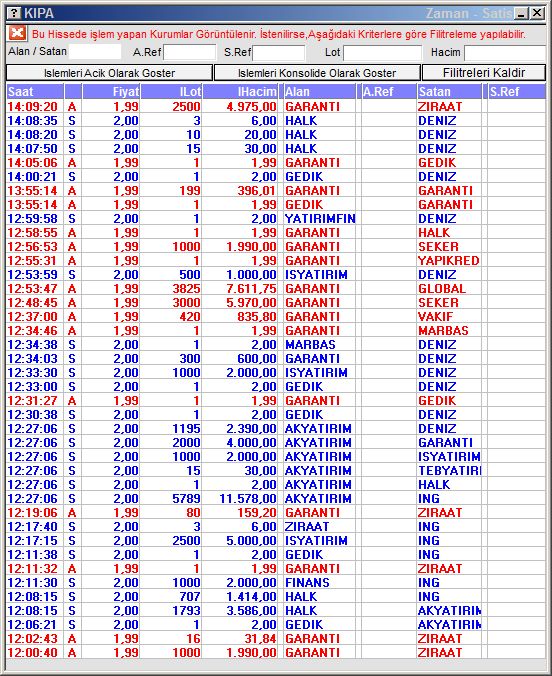Click the Hacim filter field

505,53
